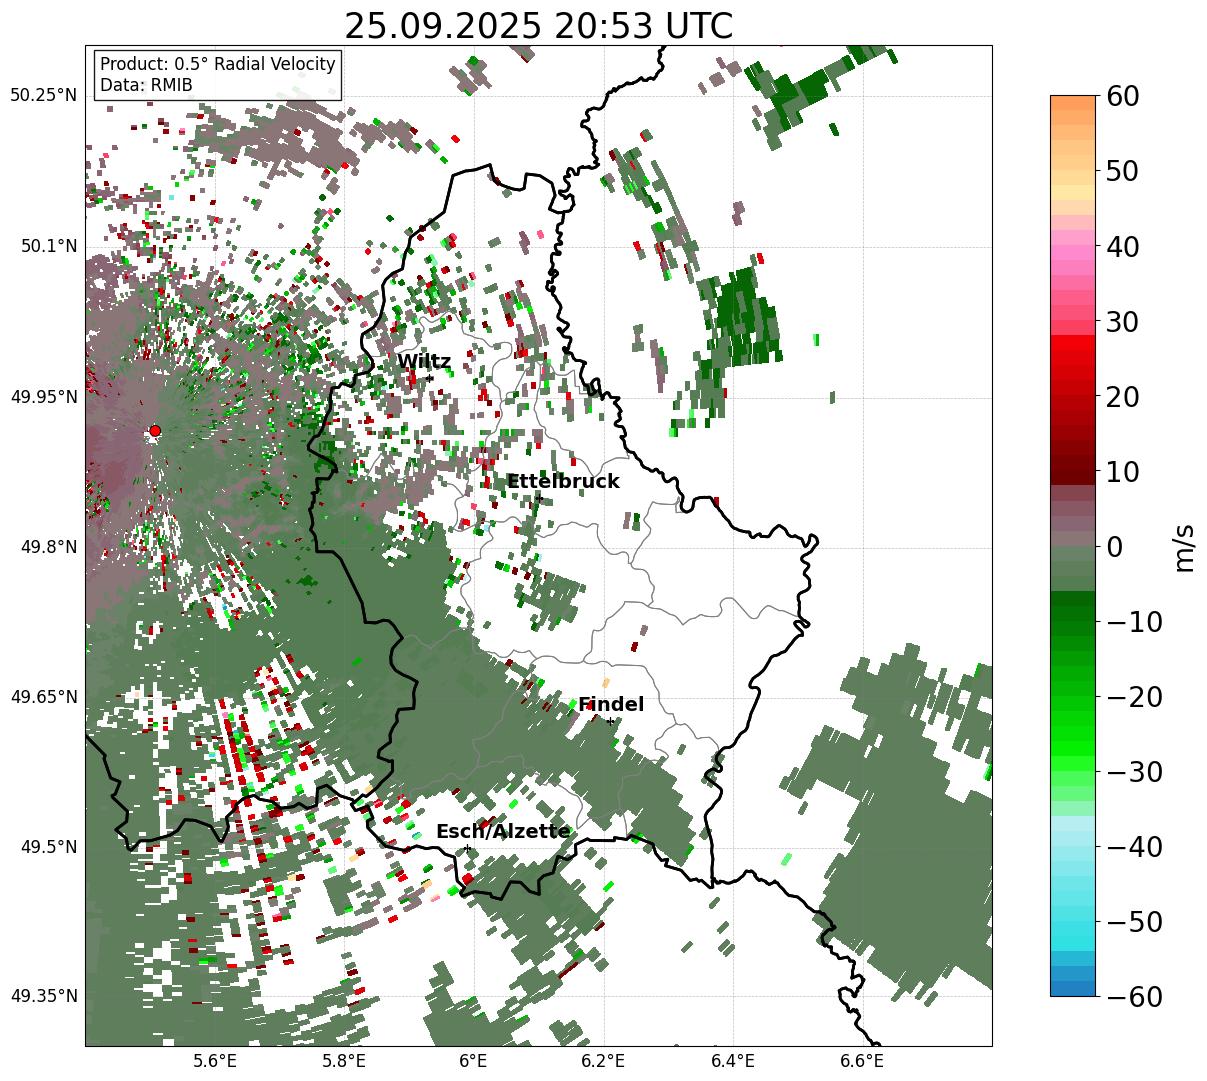This screenshot has height=1081, width=1207.
Task: Click the 49.8°N latitude tick label
Action: tap(48, 547)
